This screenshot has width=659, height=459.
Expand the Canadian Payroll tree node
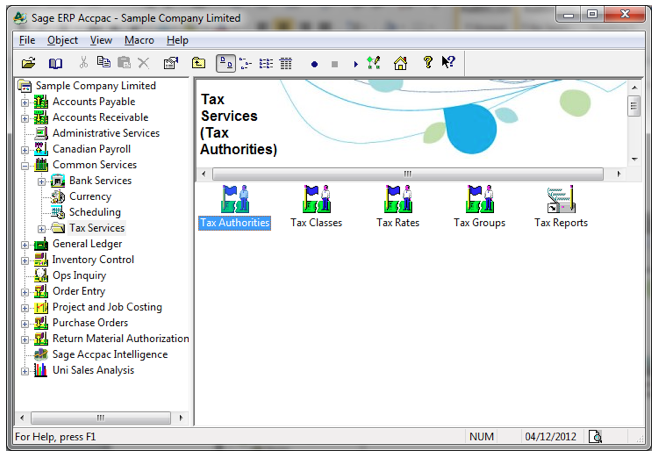(x=25, y=150)
